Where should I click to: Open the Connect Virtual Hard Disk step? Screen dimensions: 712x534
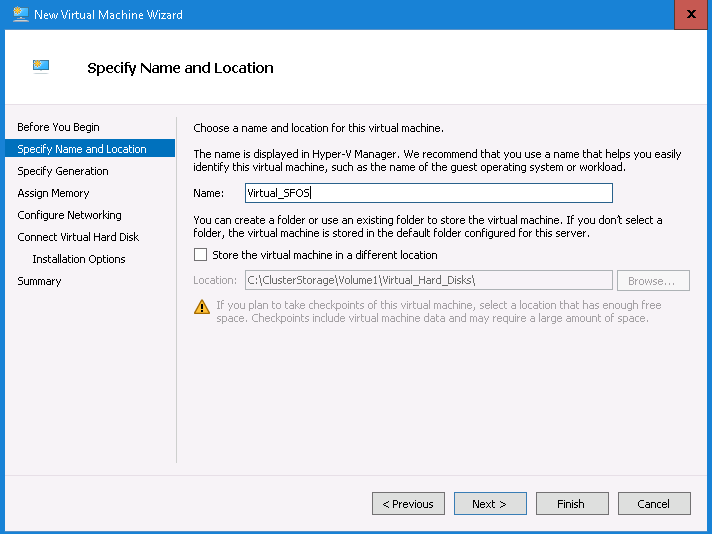click(78, 237)
